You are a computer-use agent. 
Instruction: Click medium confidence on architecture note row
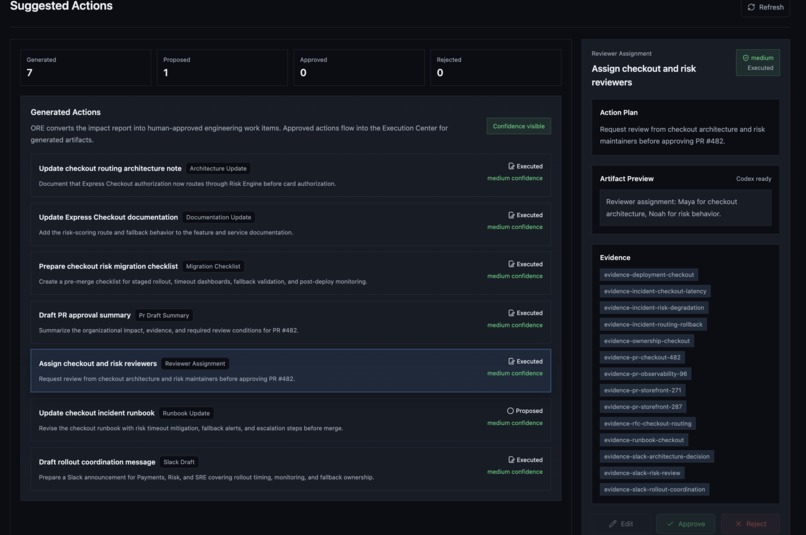pyautogui.click(x=515, y=178)
